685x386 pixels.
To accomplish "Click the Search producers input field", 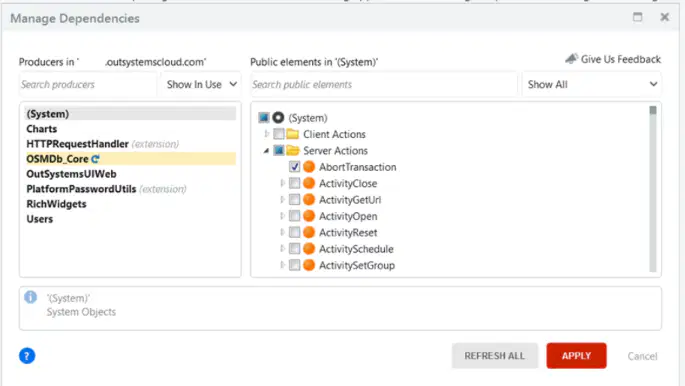I will 87,84.
